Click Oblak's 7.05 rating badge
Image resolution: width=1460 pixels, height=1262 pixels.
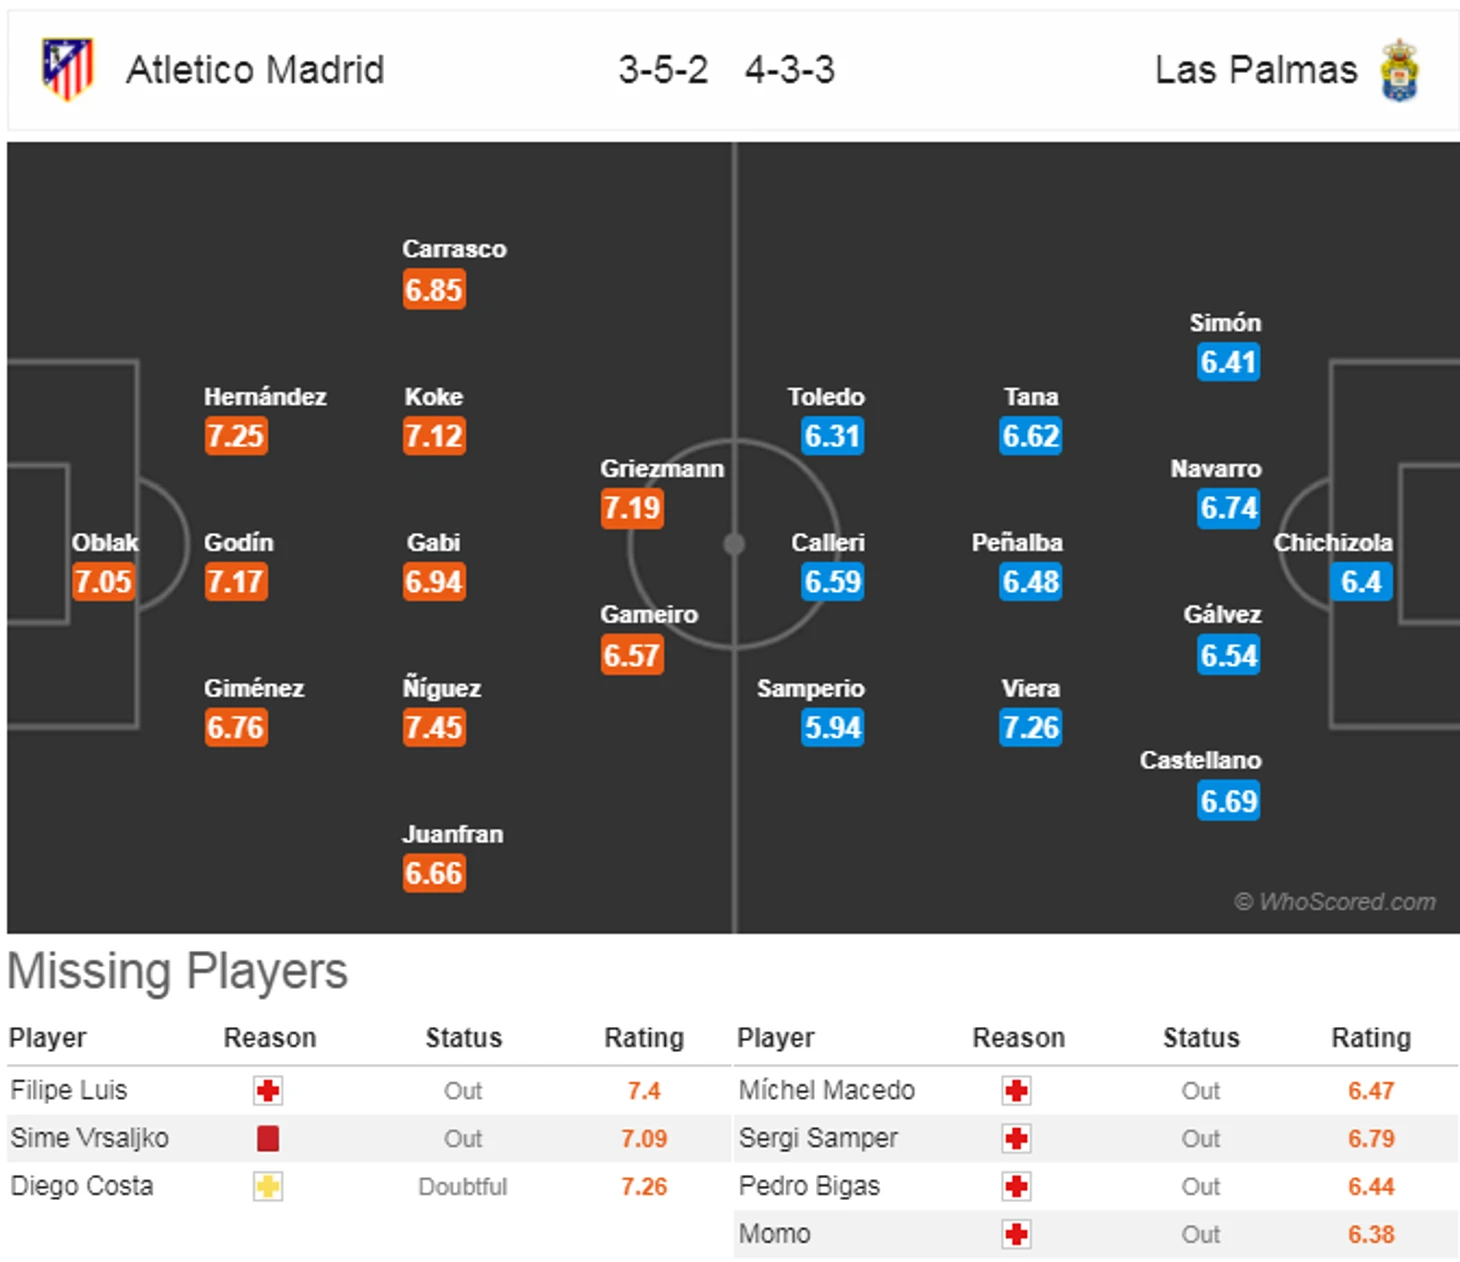(x=103, y=581)
